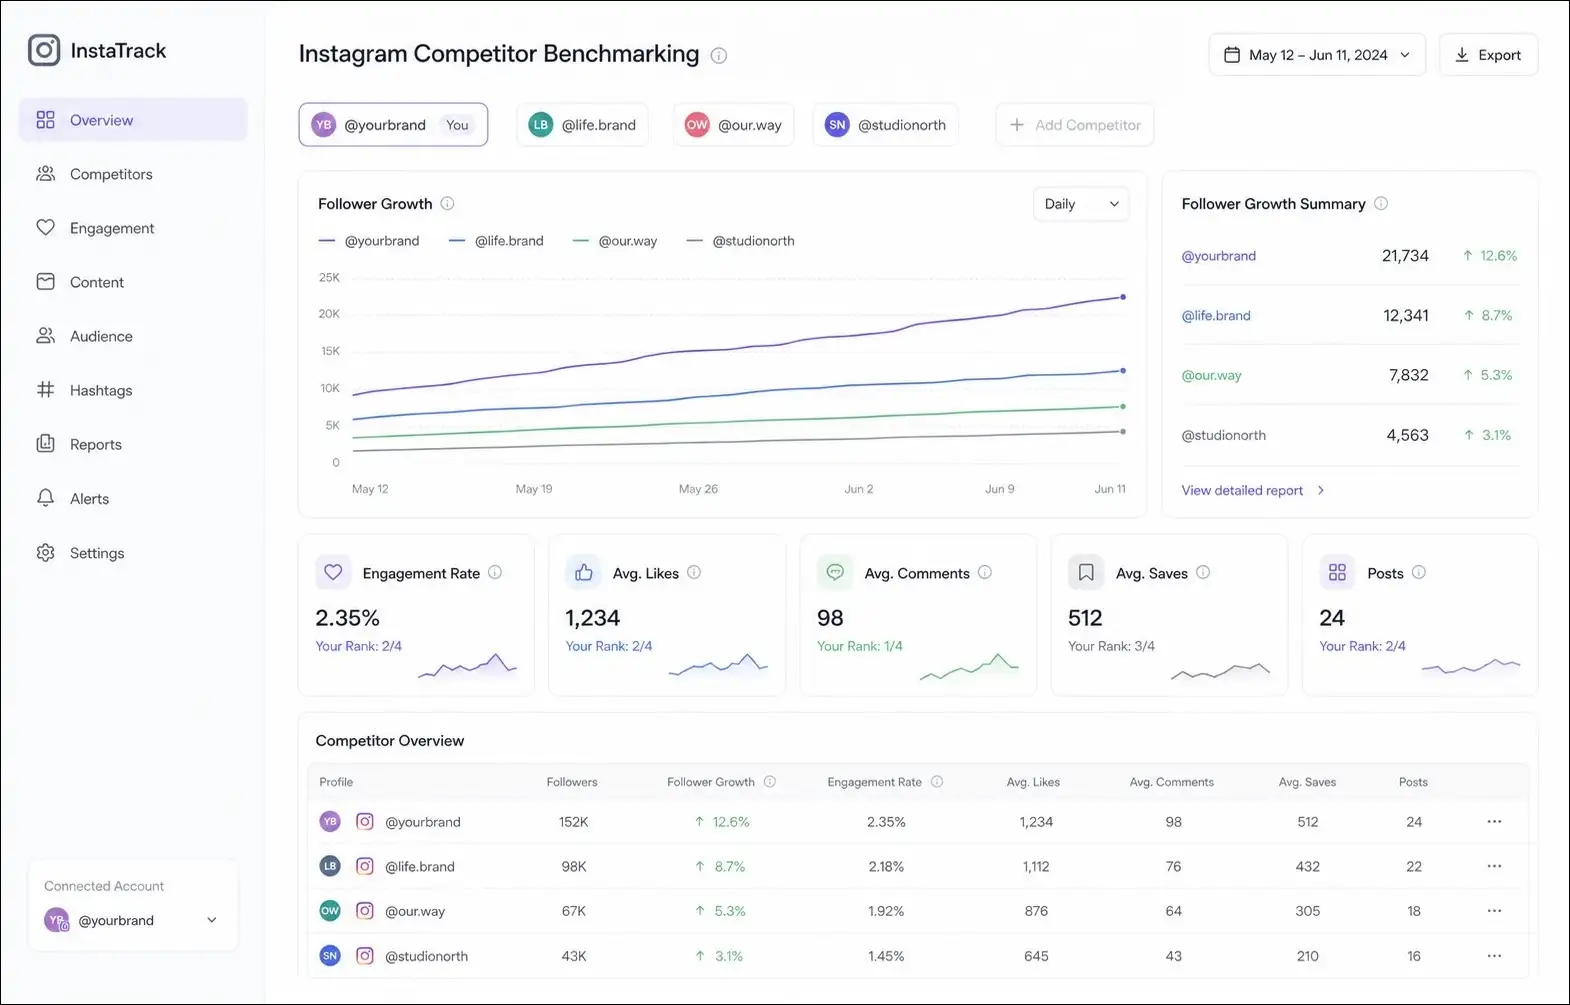The height and width of the screenshot is (1005, 1570).
Task: Toggle @our.way line in chart legend
Action: [615, 241]
